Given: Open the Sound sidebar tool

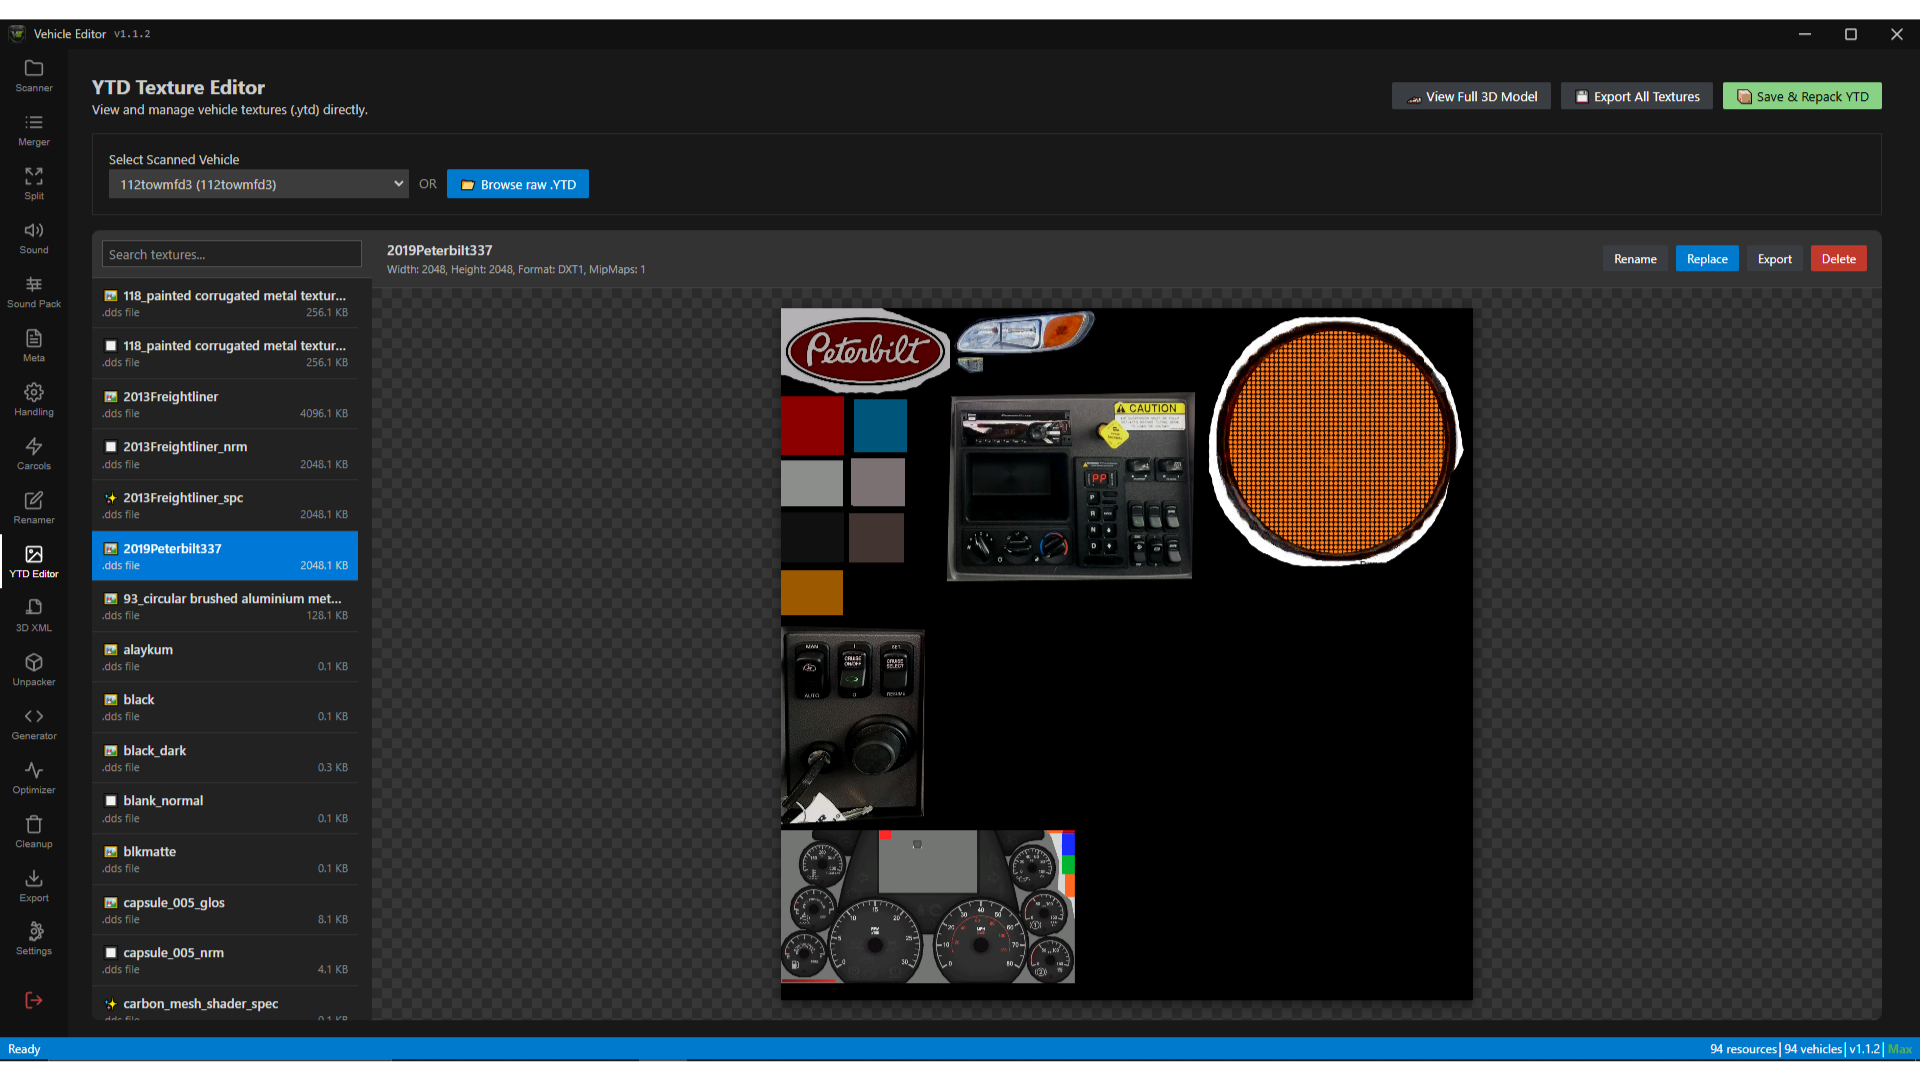Looking at the screenshot, I should (34, 238).
